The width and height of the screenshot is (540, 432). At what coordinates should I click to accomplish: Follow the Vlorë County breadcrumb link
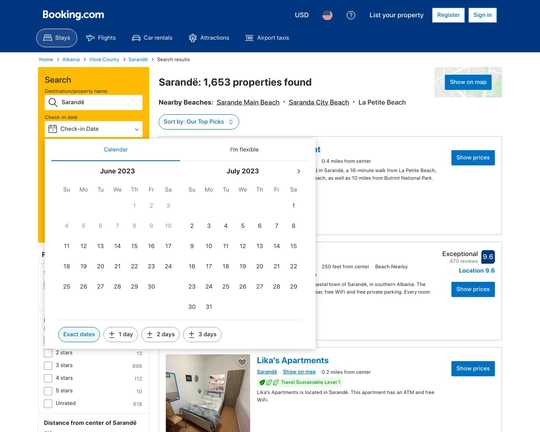[x=104, y=60]
